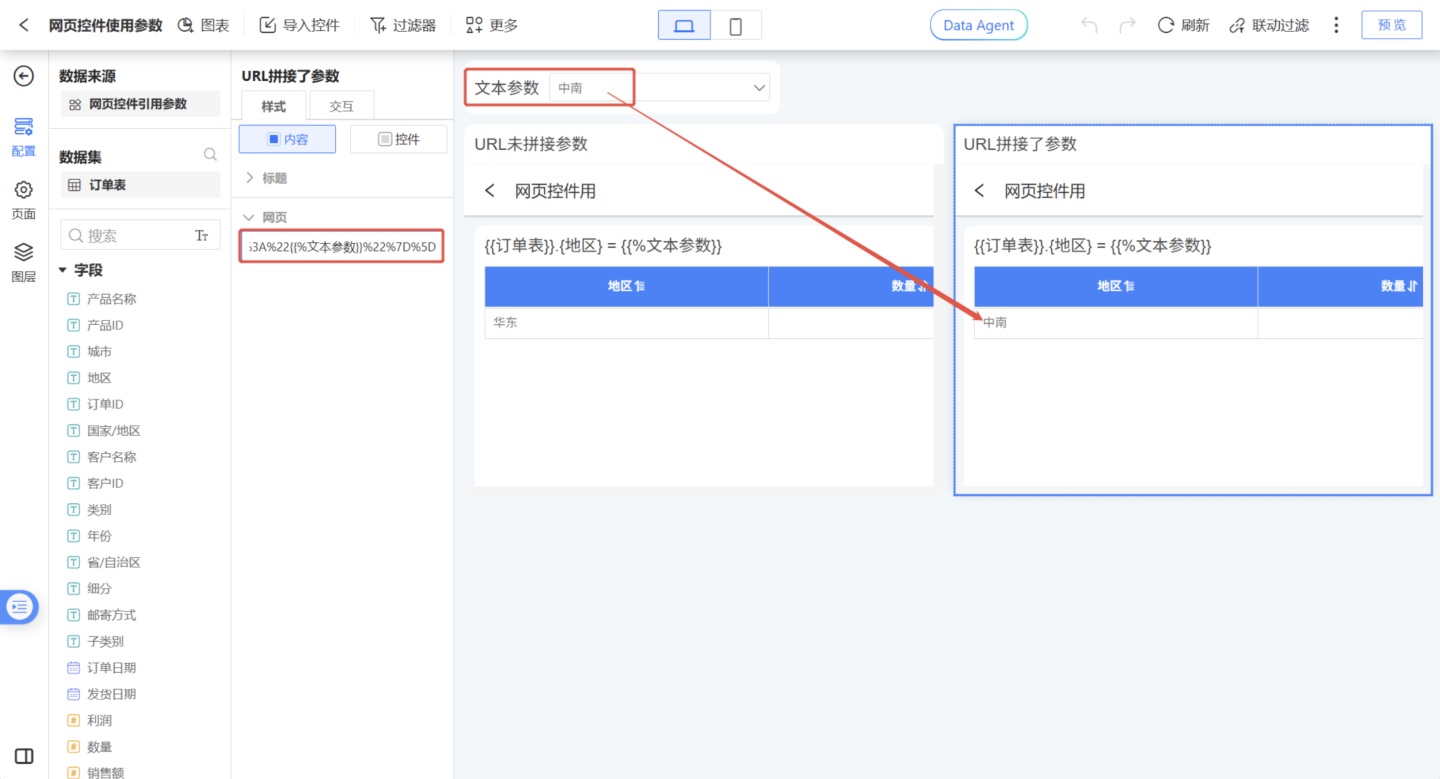Open the 图表 chart menu
1440x779 pixels.
pos(203,25)
